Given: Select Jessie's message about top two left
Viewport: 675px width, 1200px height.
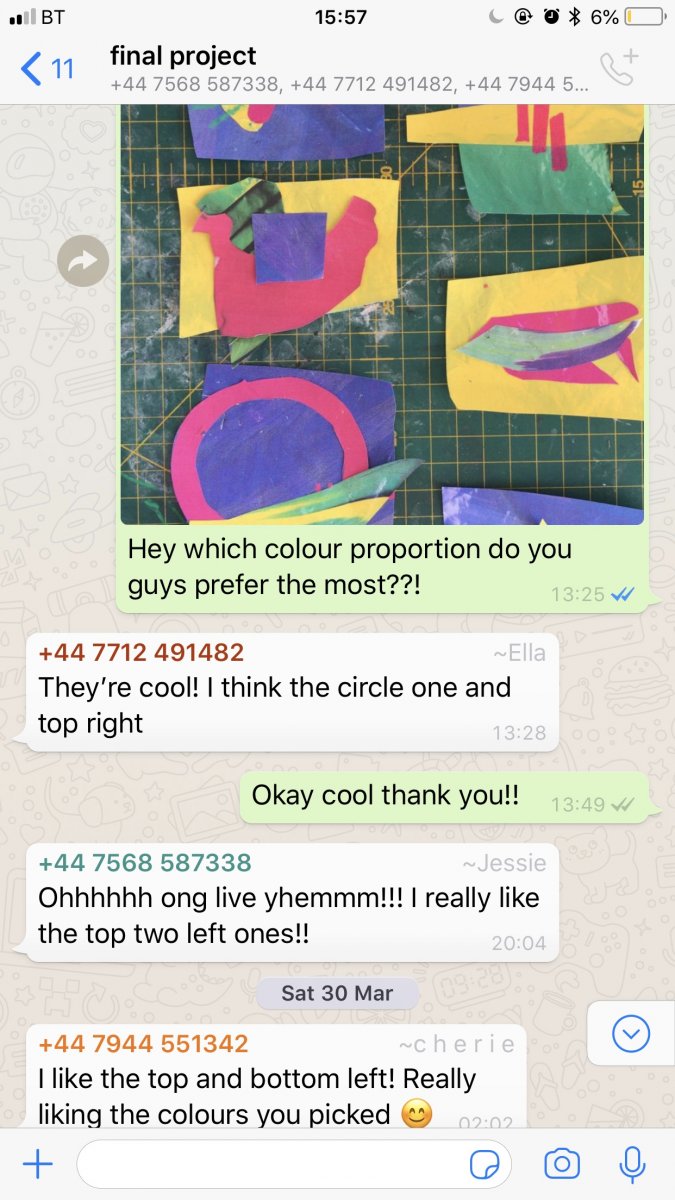Looking at the screenshot, I should point(292,901).
